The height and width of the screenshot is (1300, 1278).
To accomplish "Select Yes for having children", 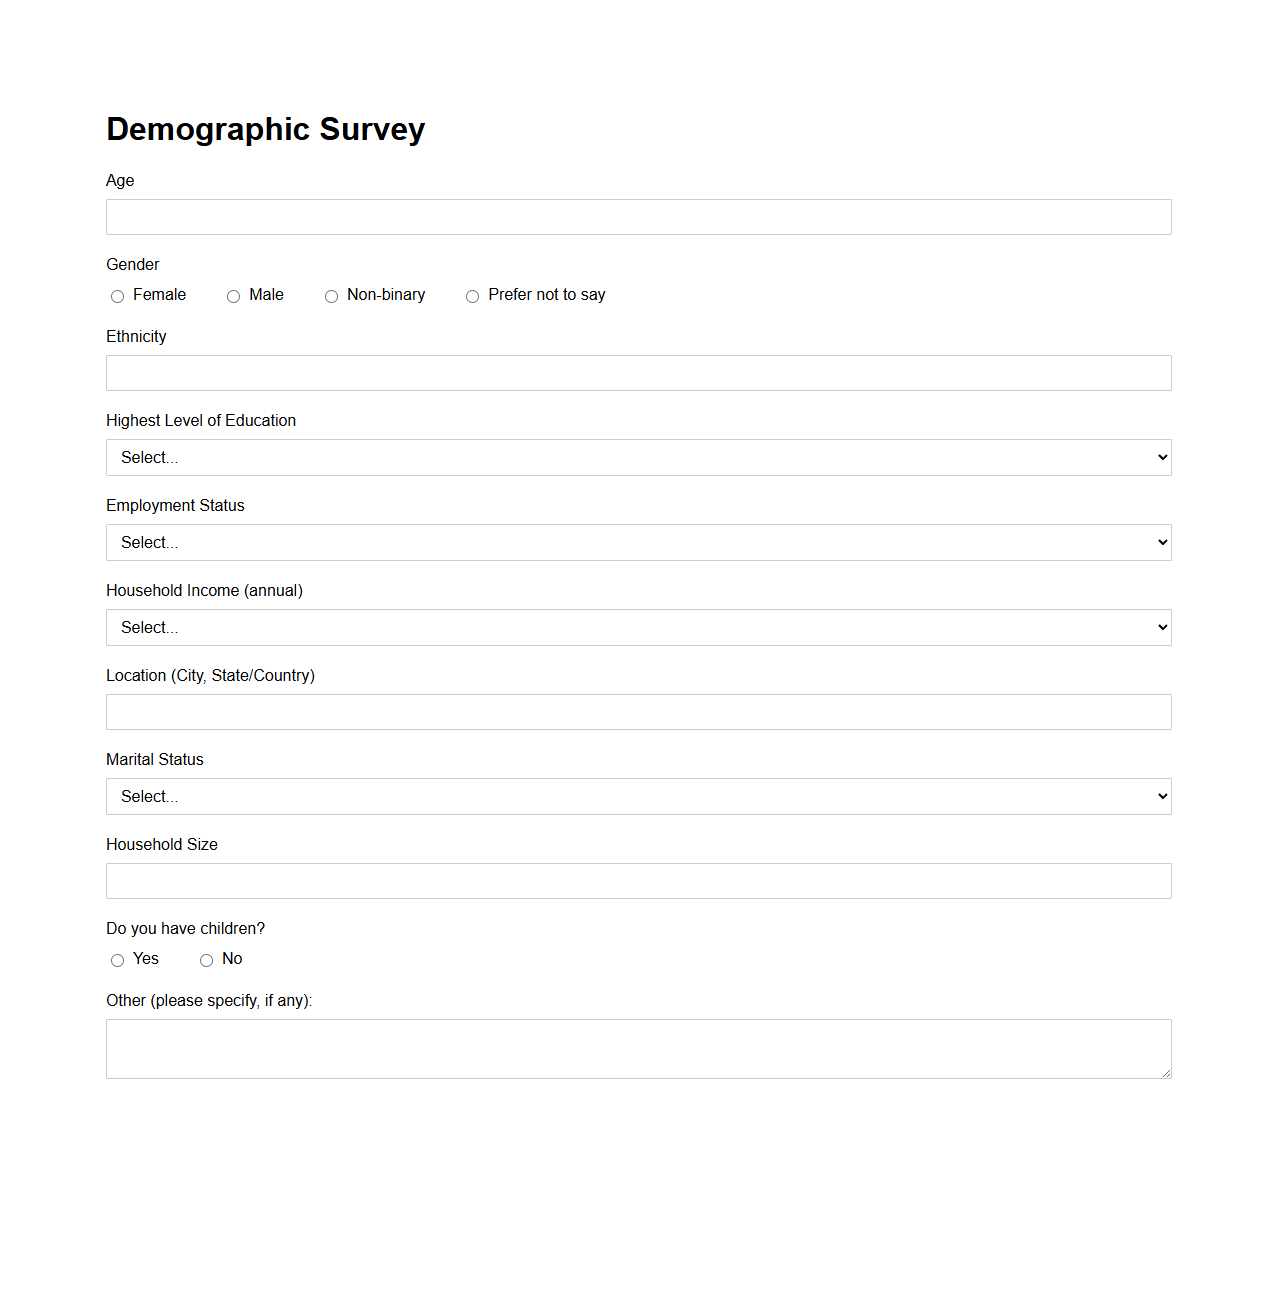I will point(117,960).
